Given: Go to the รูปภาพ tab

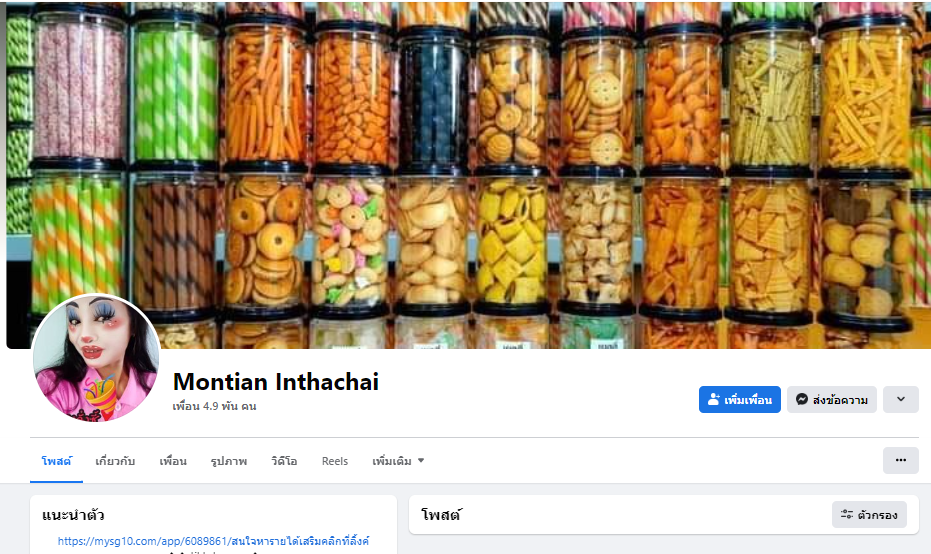Looking at the screenshot, I should [x=229, y=461].
